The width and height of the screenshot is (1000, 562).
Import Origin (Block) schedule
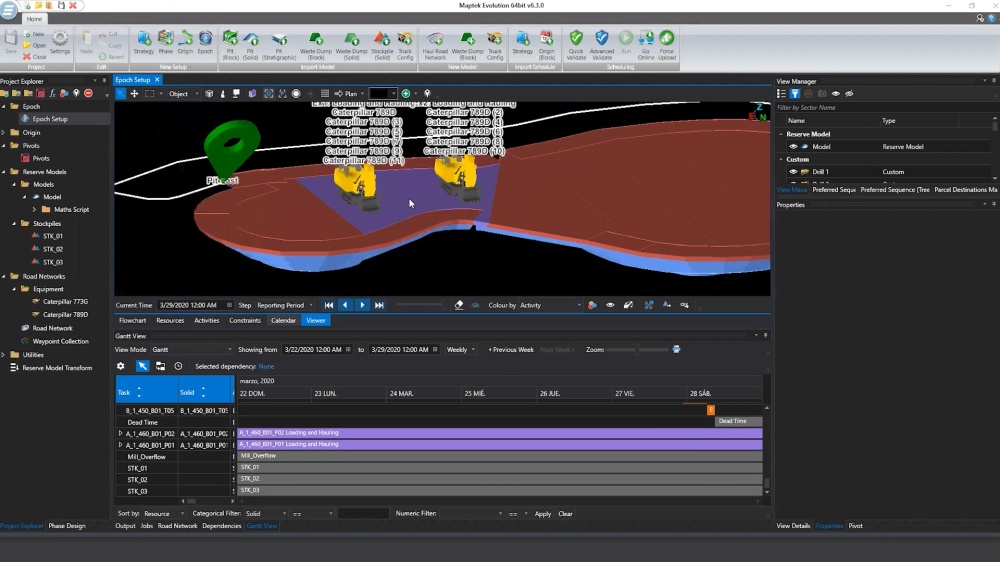(547, 45)
